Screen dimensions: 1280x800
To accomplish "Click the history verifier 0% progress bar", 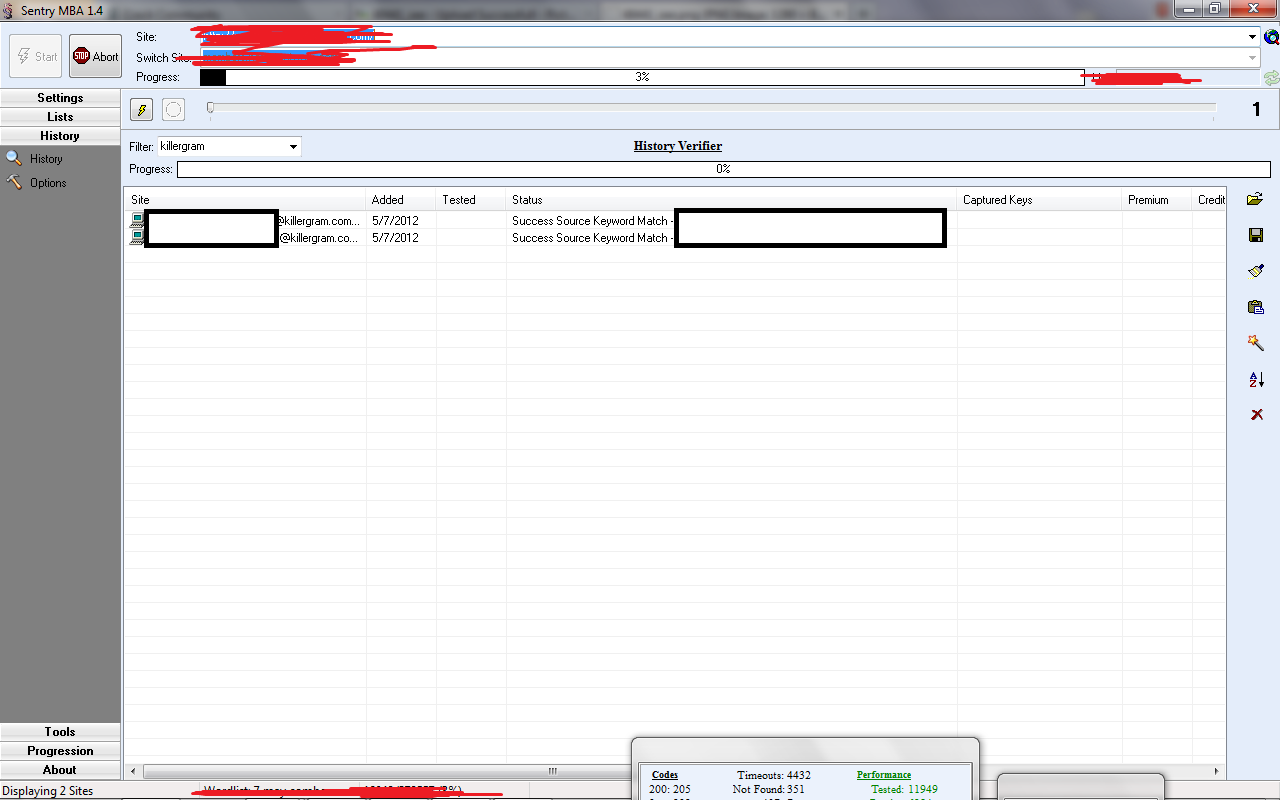I will pos(724,169).
